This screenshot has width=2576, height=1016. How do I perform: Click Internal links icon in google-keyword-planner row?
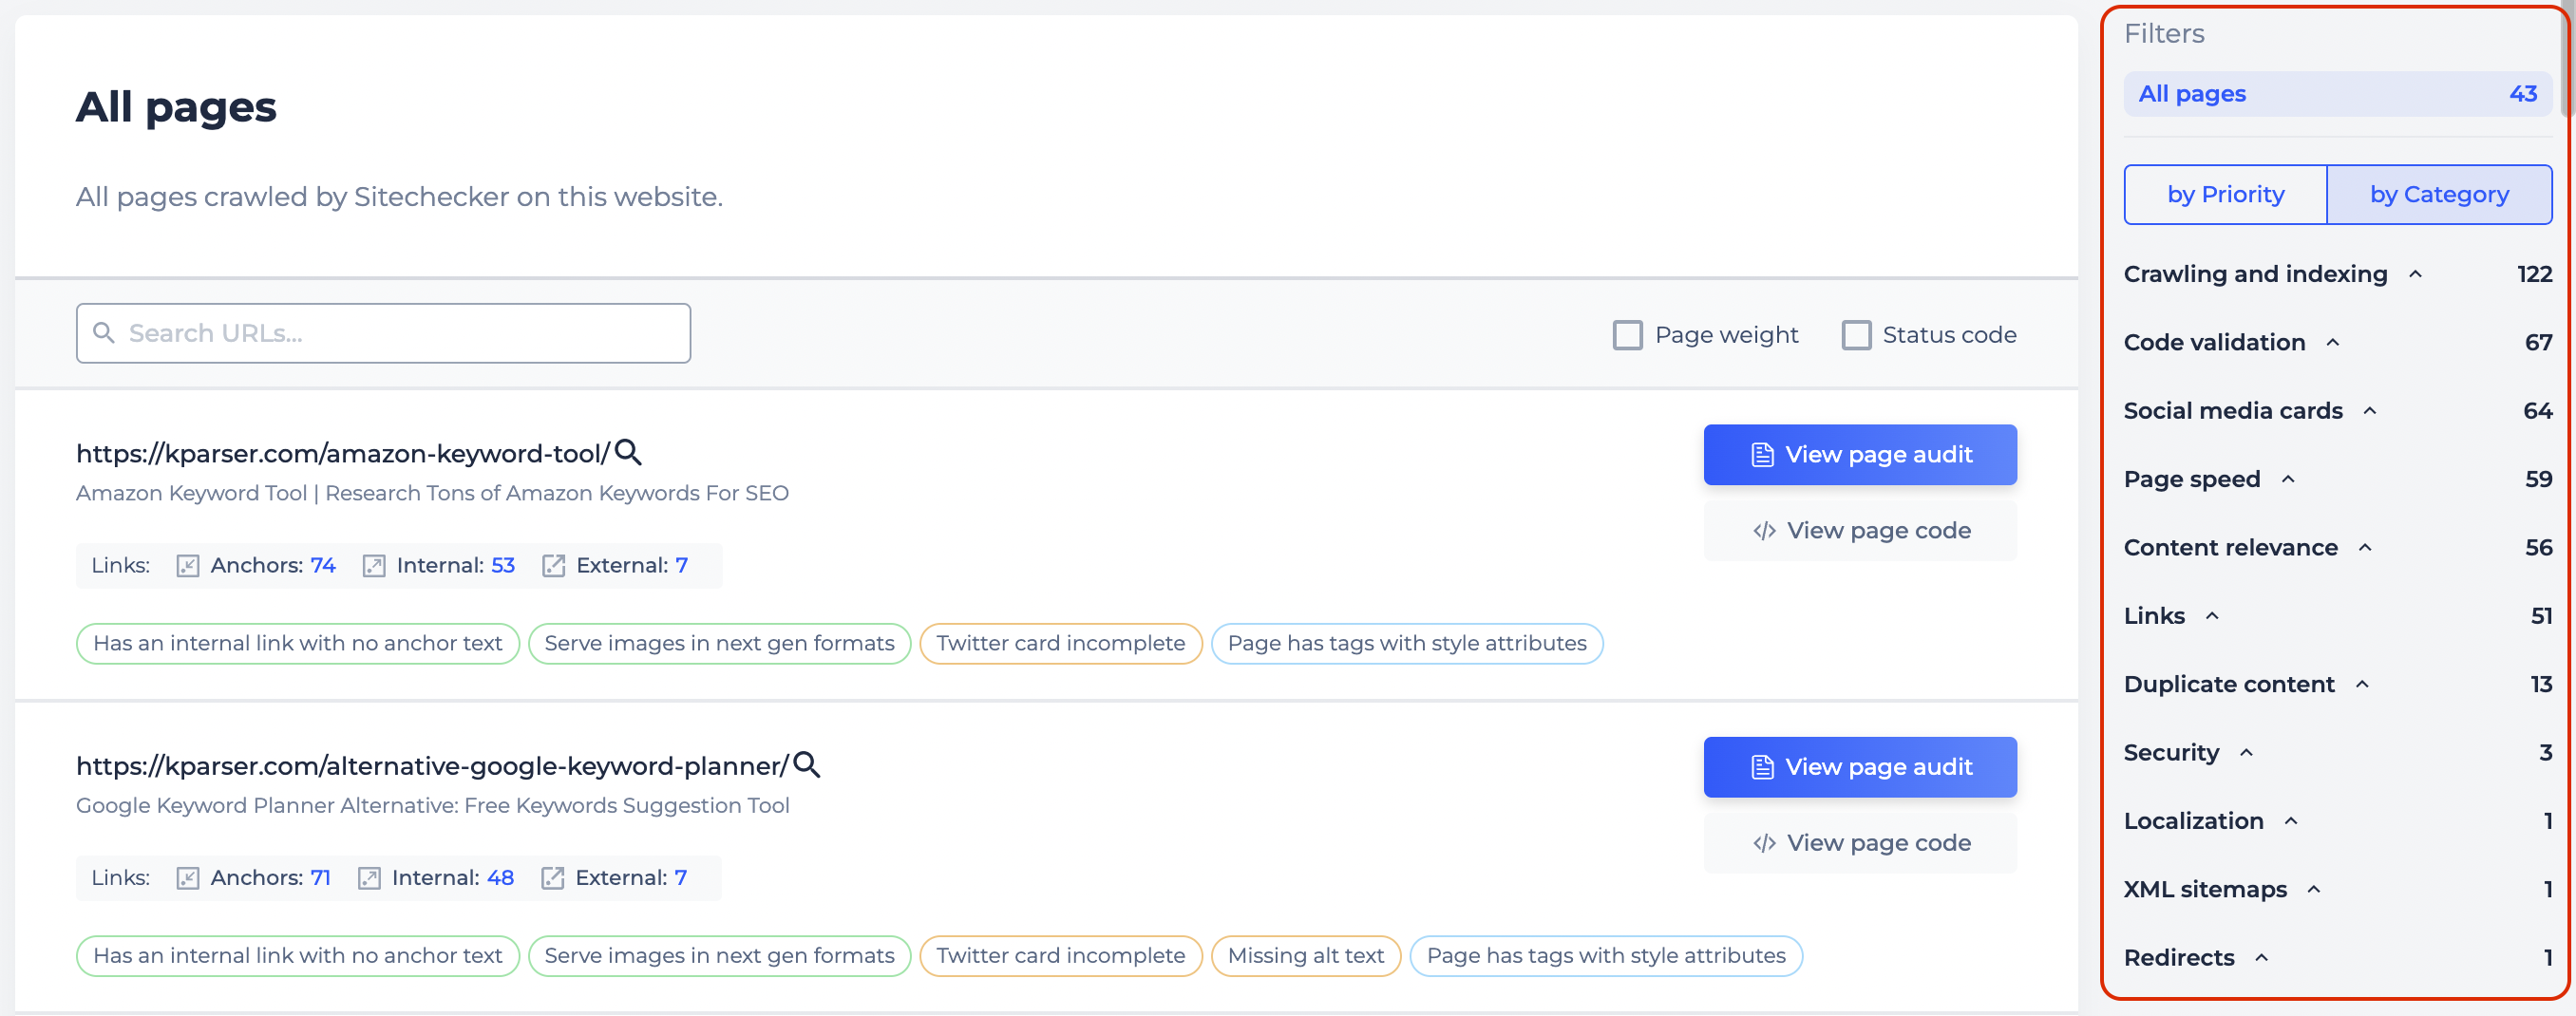[369, 878]
